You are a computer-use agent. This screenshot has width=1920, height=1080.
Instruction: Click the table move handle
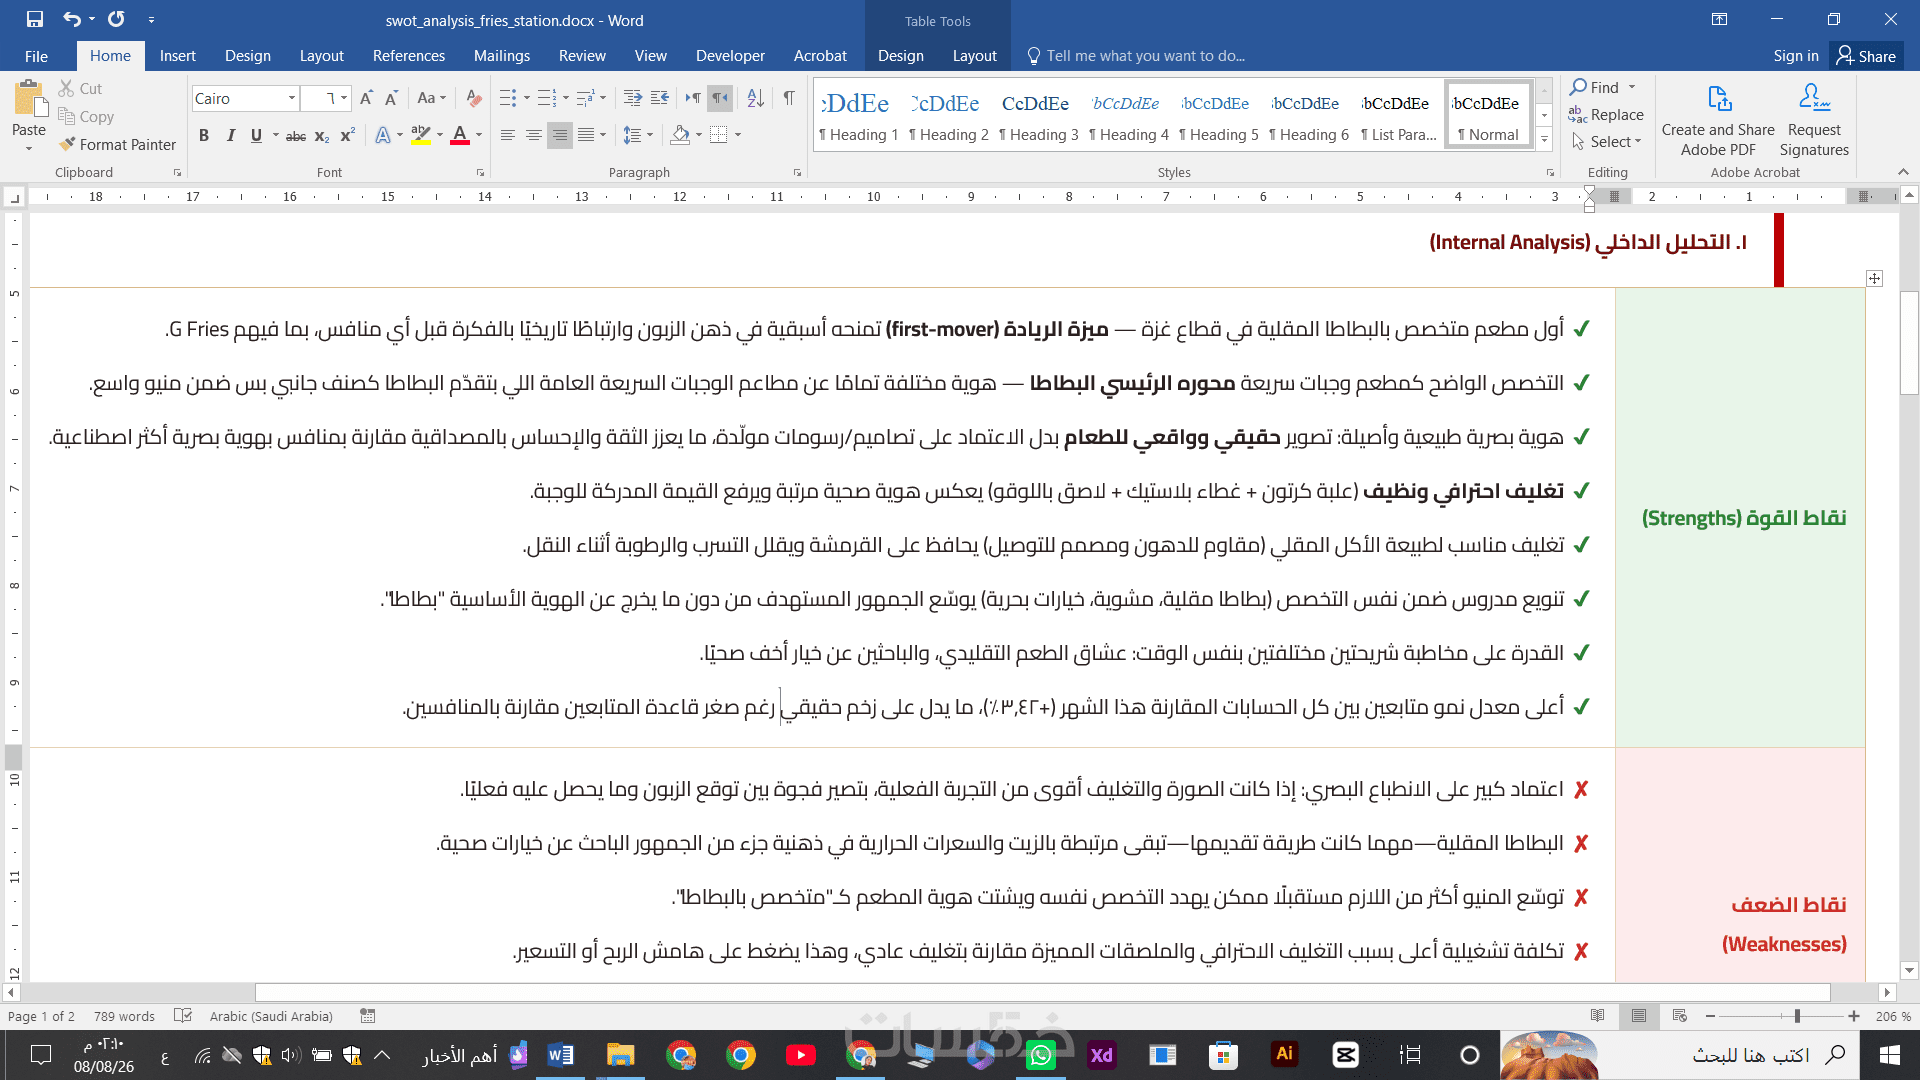(1875, 278)
